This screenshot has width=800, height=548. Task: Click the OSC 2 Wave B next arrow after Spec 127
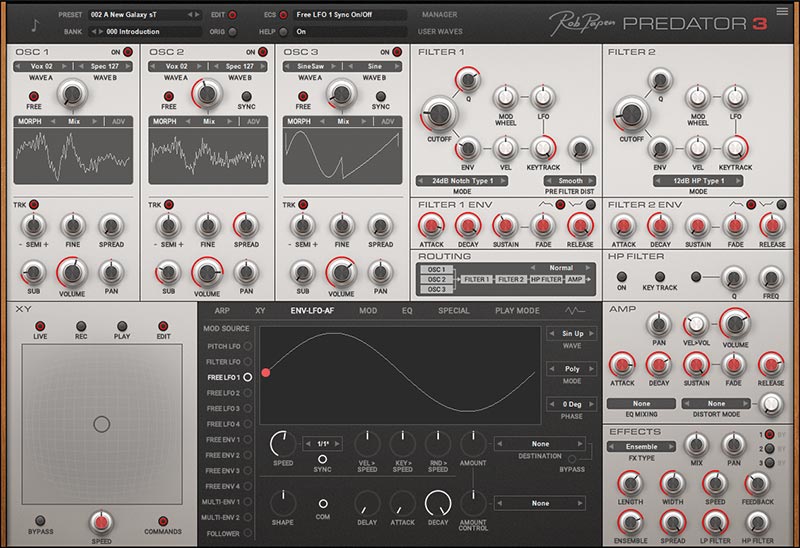(263, 66)
